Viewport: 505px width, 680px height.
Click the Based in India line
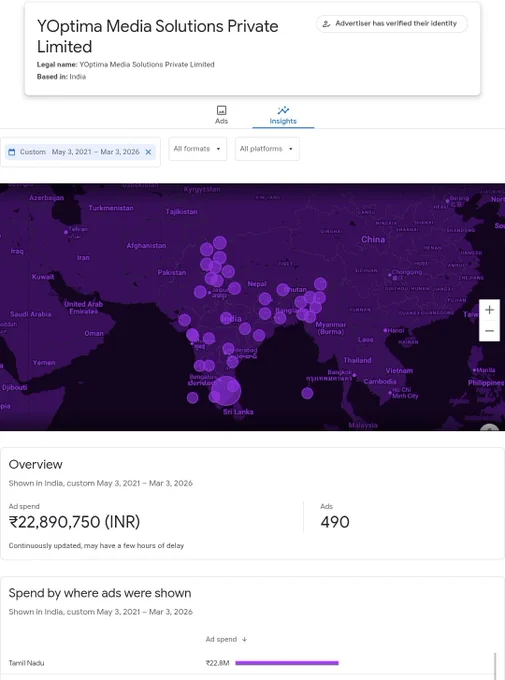(x=61, y=76)
